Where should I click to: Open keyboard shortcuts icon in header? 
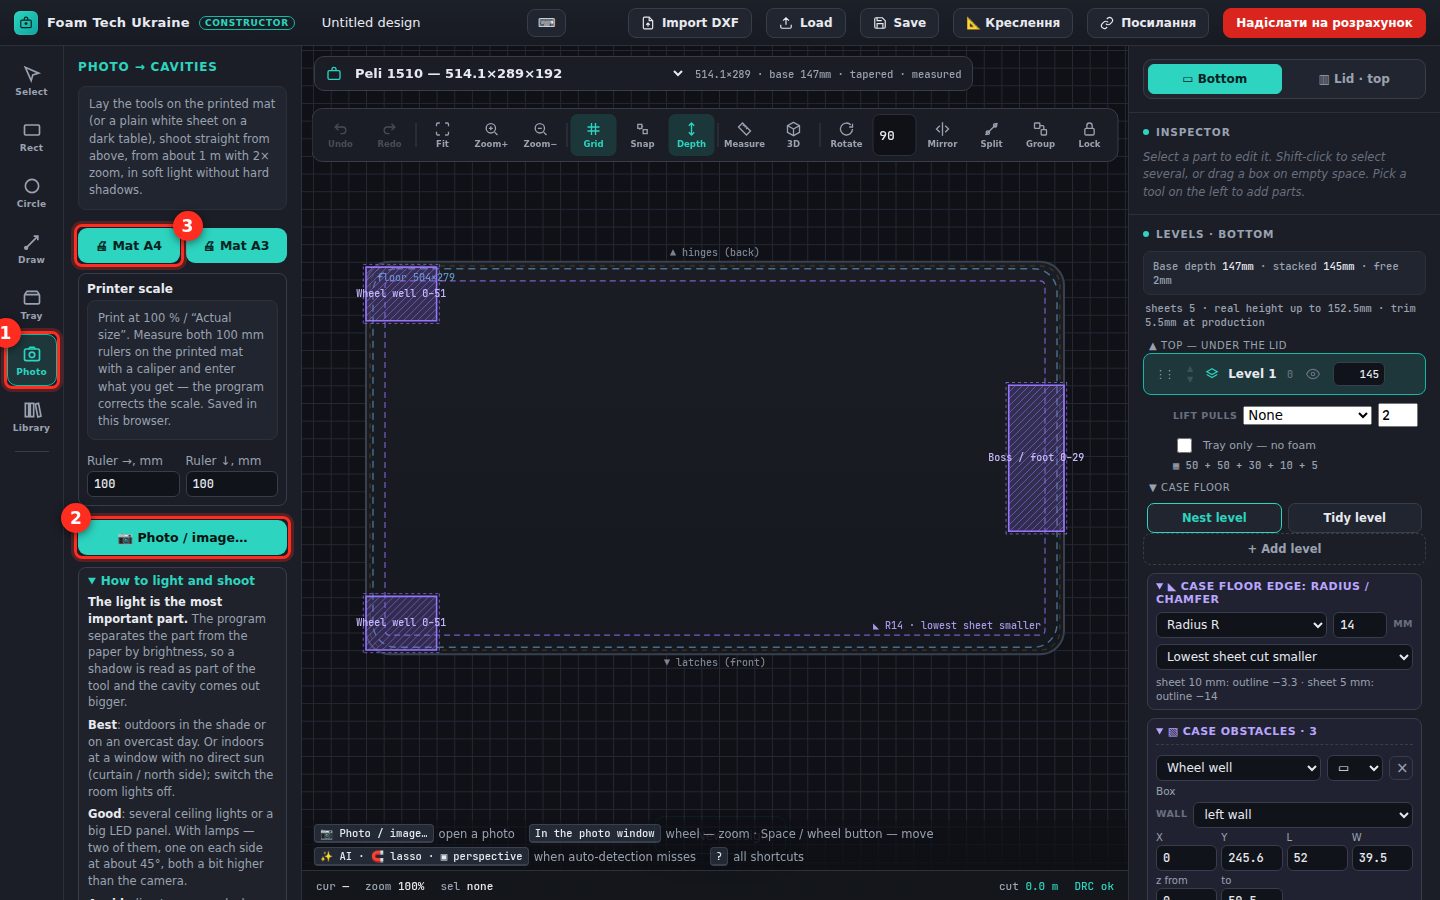[546, 22]
